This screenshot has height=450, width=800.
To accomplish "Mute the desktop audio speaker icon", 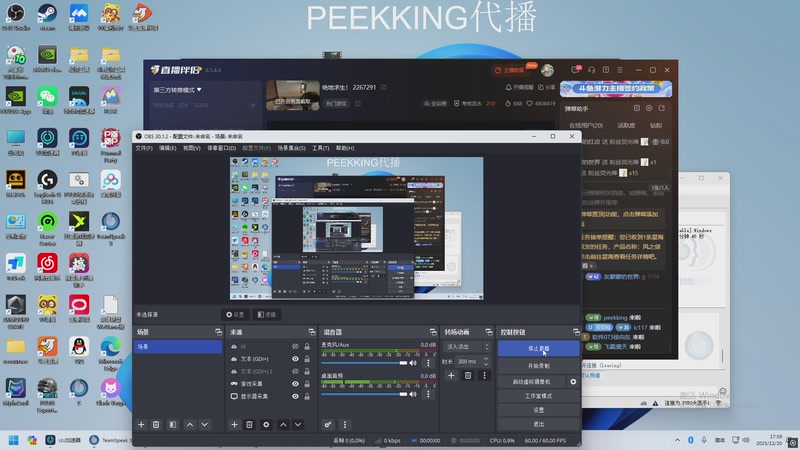I will click(413, 394).
